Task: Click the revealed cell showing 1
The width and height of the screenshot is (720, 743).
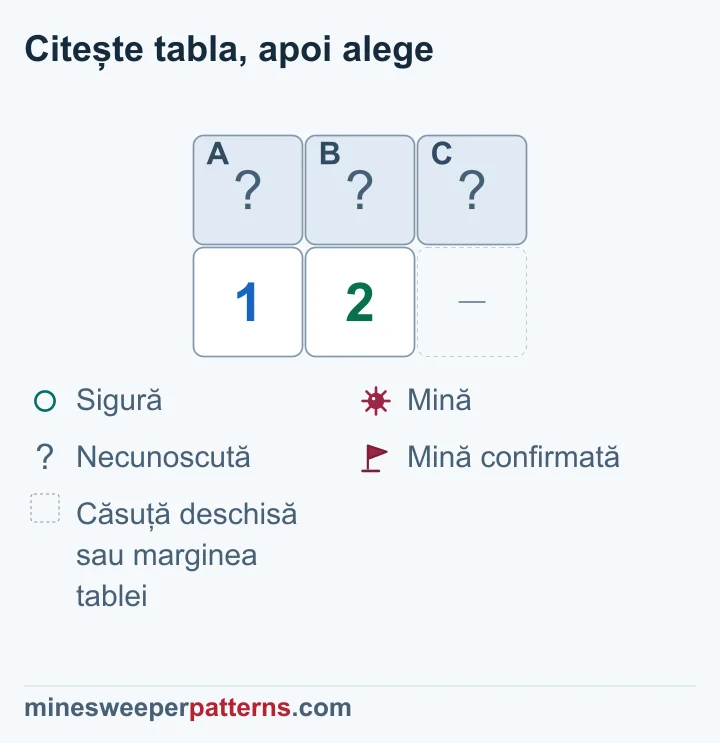Action: [248, 302]
